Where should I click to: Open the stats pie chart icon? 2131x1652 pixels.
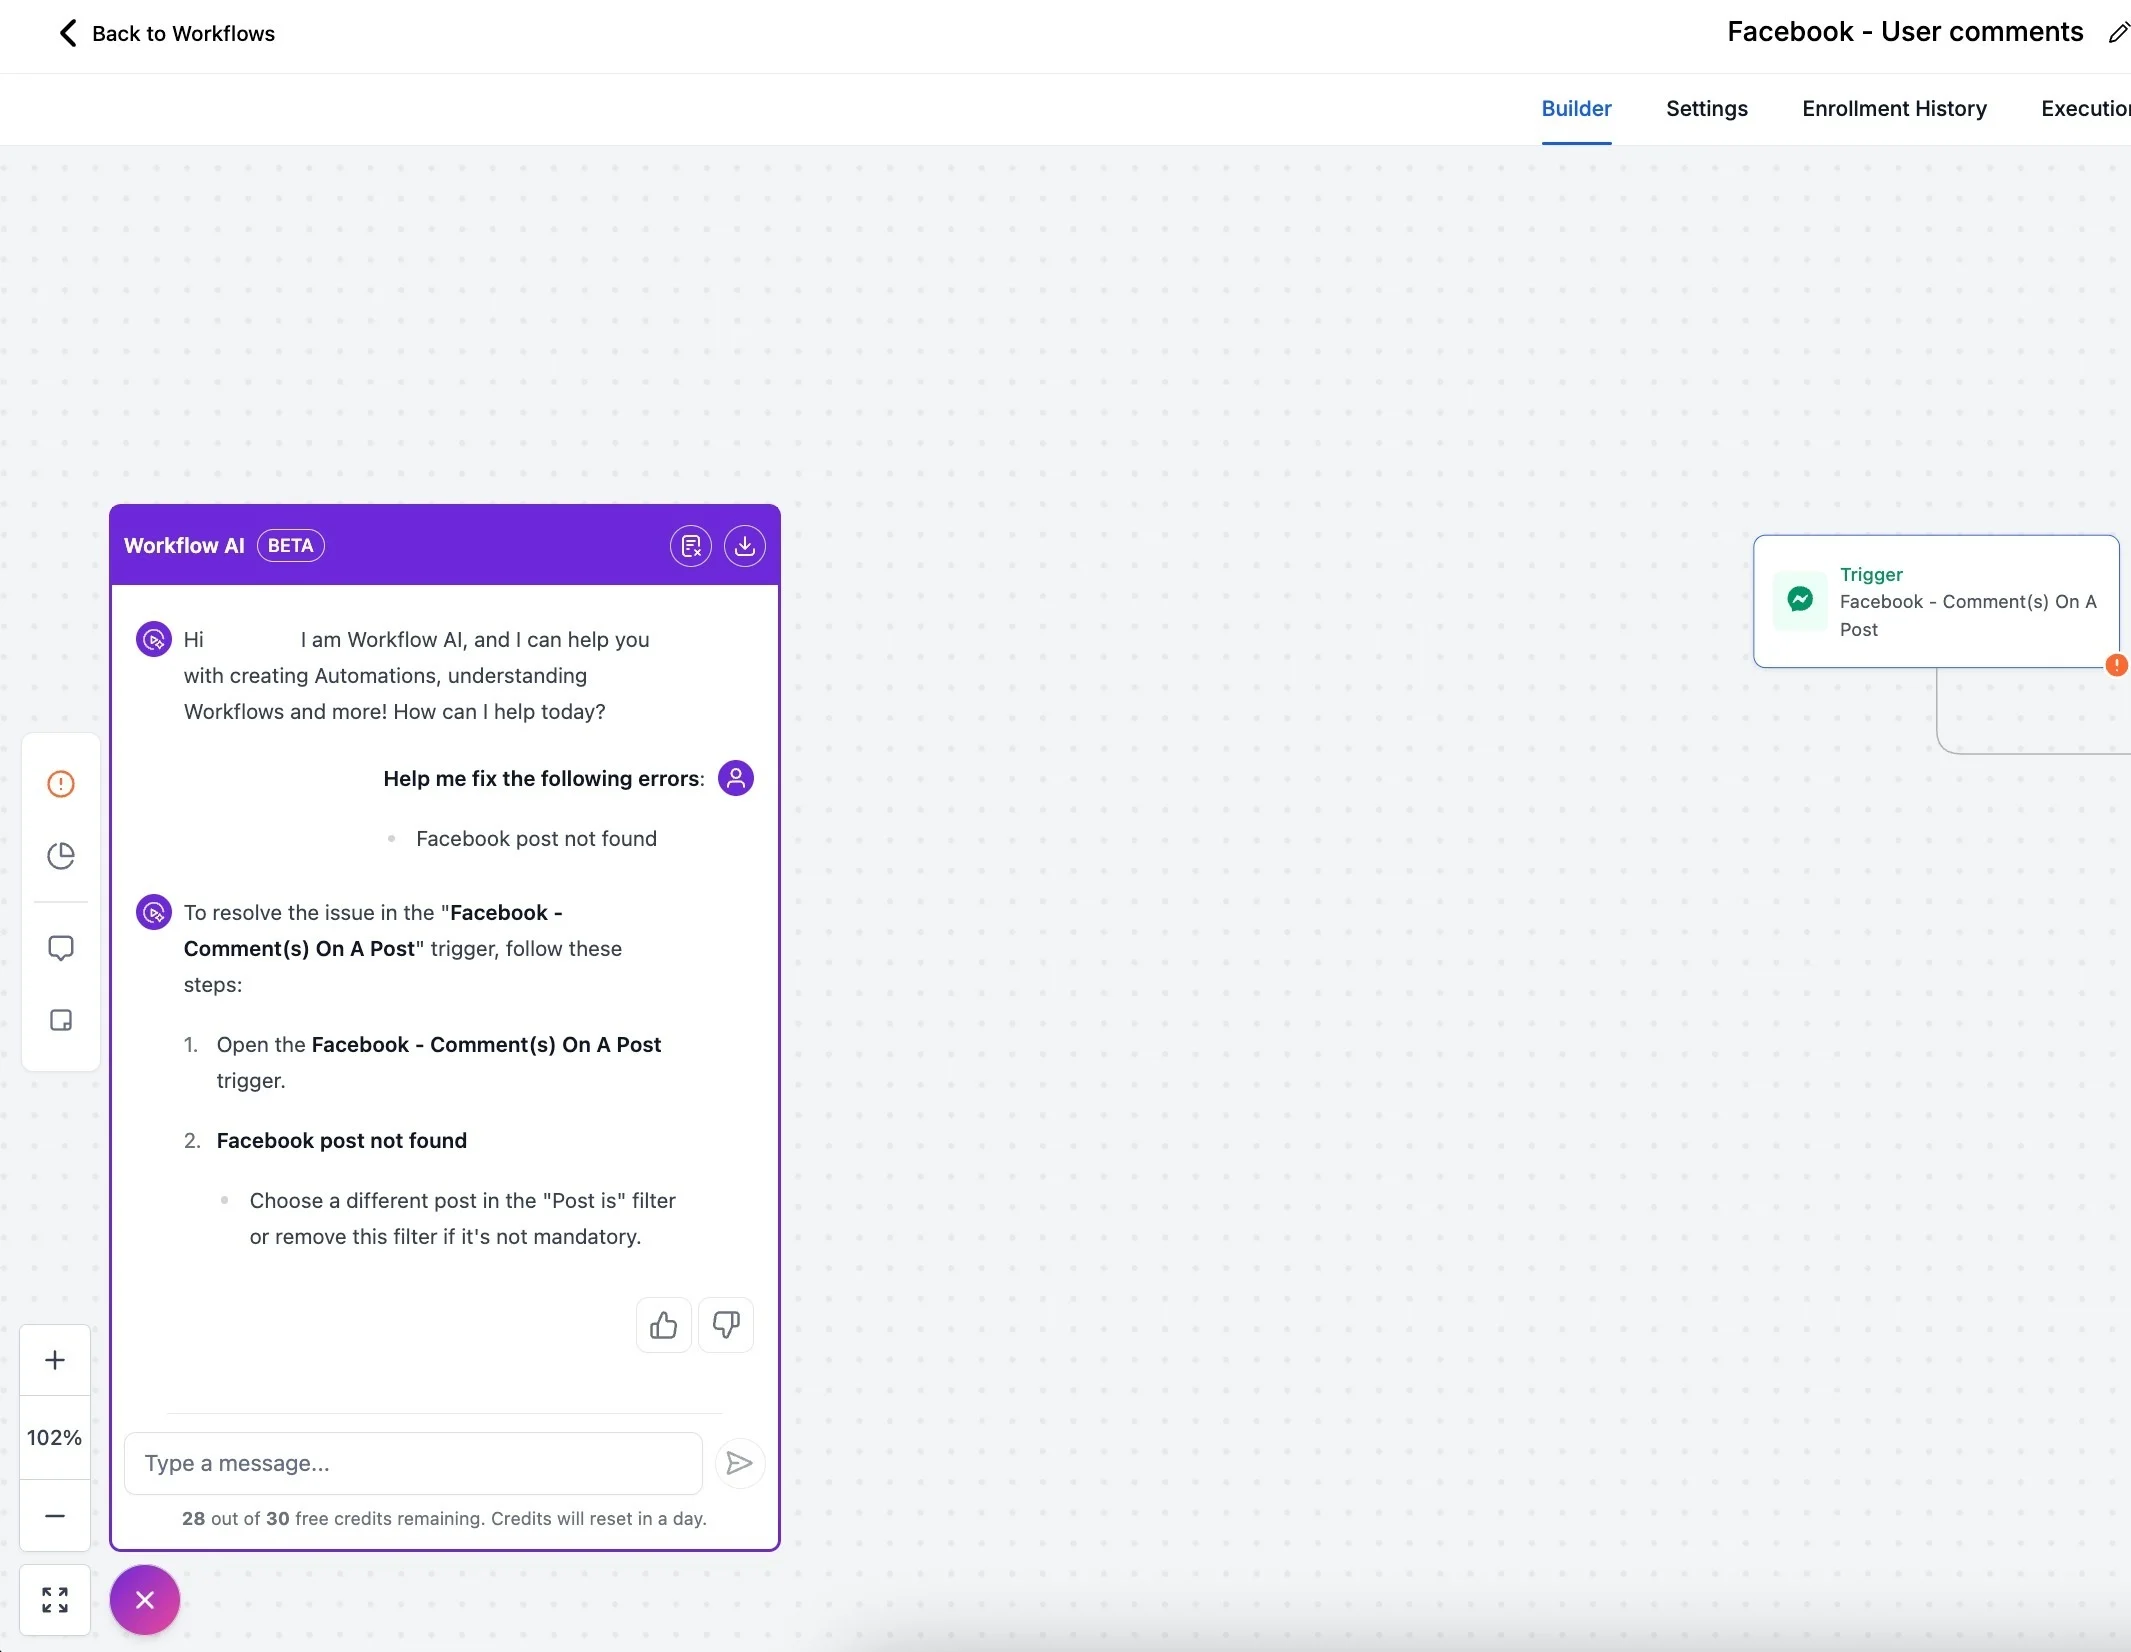[61, 856]
